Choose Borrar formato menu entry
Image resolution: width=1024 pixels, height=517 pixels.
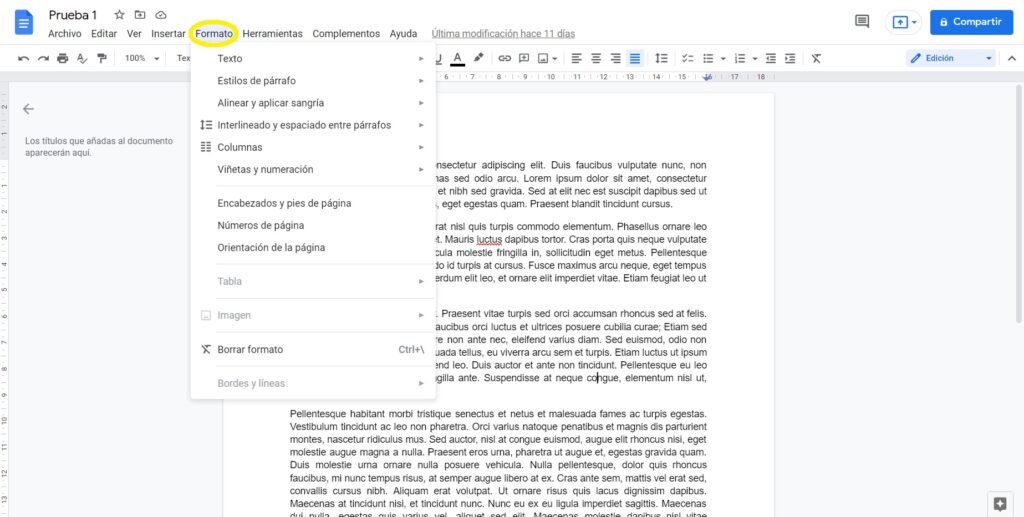(313, 349)
